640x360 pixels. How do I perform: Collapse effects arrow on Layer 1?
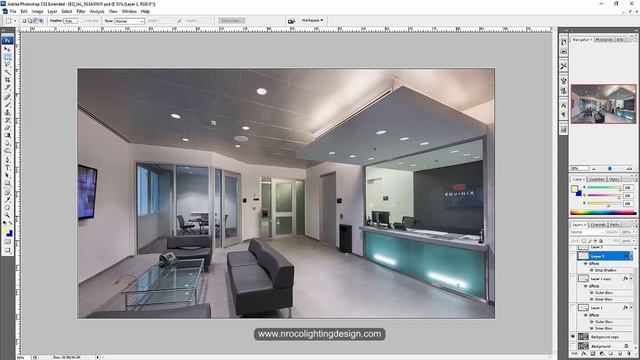[x=631, y=307]
